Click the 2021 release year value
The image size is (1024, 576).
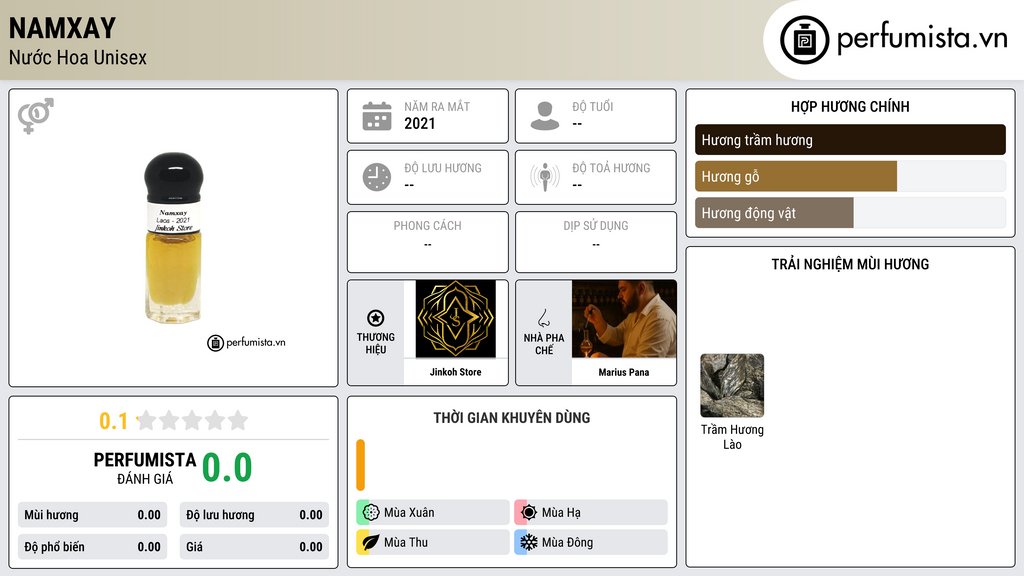[x=419, y=123]
